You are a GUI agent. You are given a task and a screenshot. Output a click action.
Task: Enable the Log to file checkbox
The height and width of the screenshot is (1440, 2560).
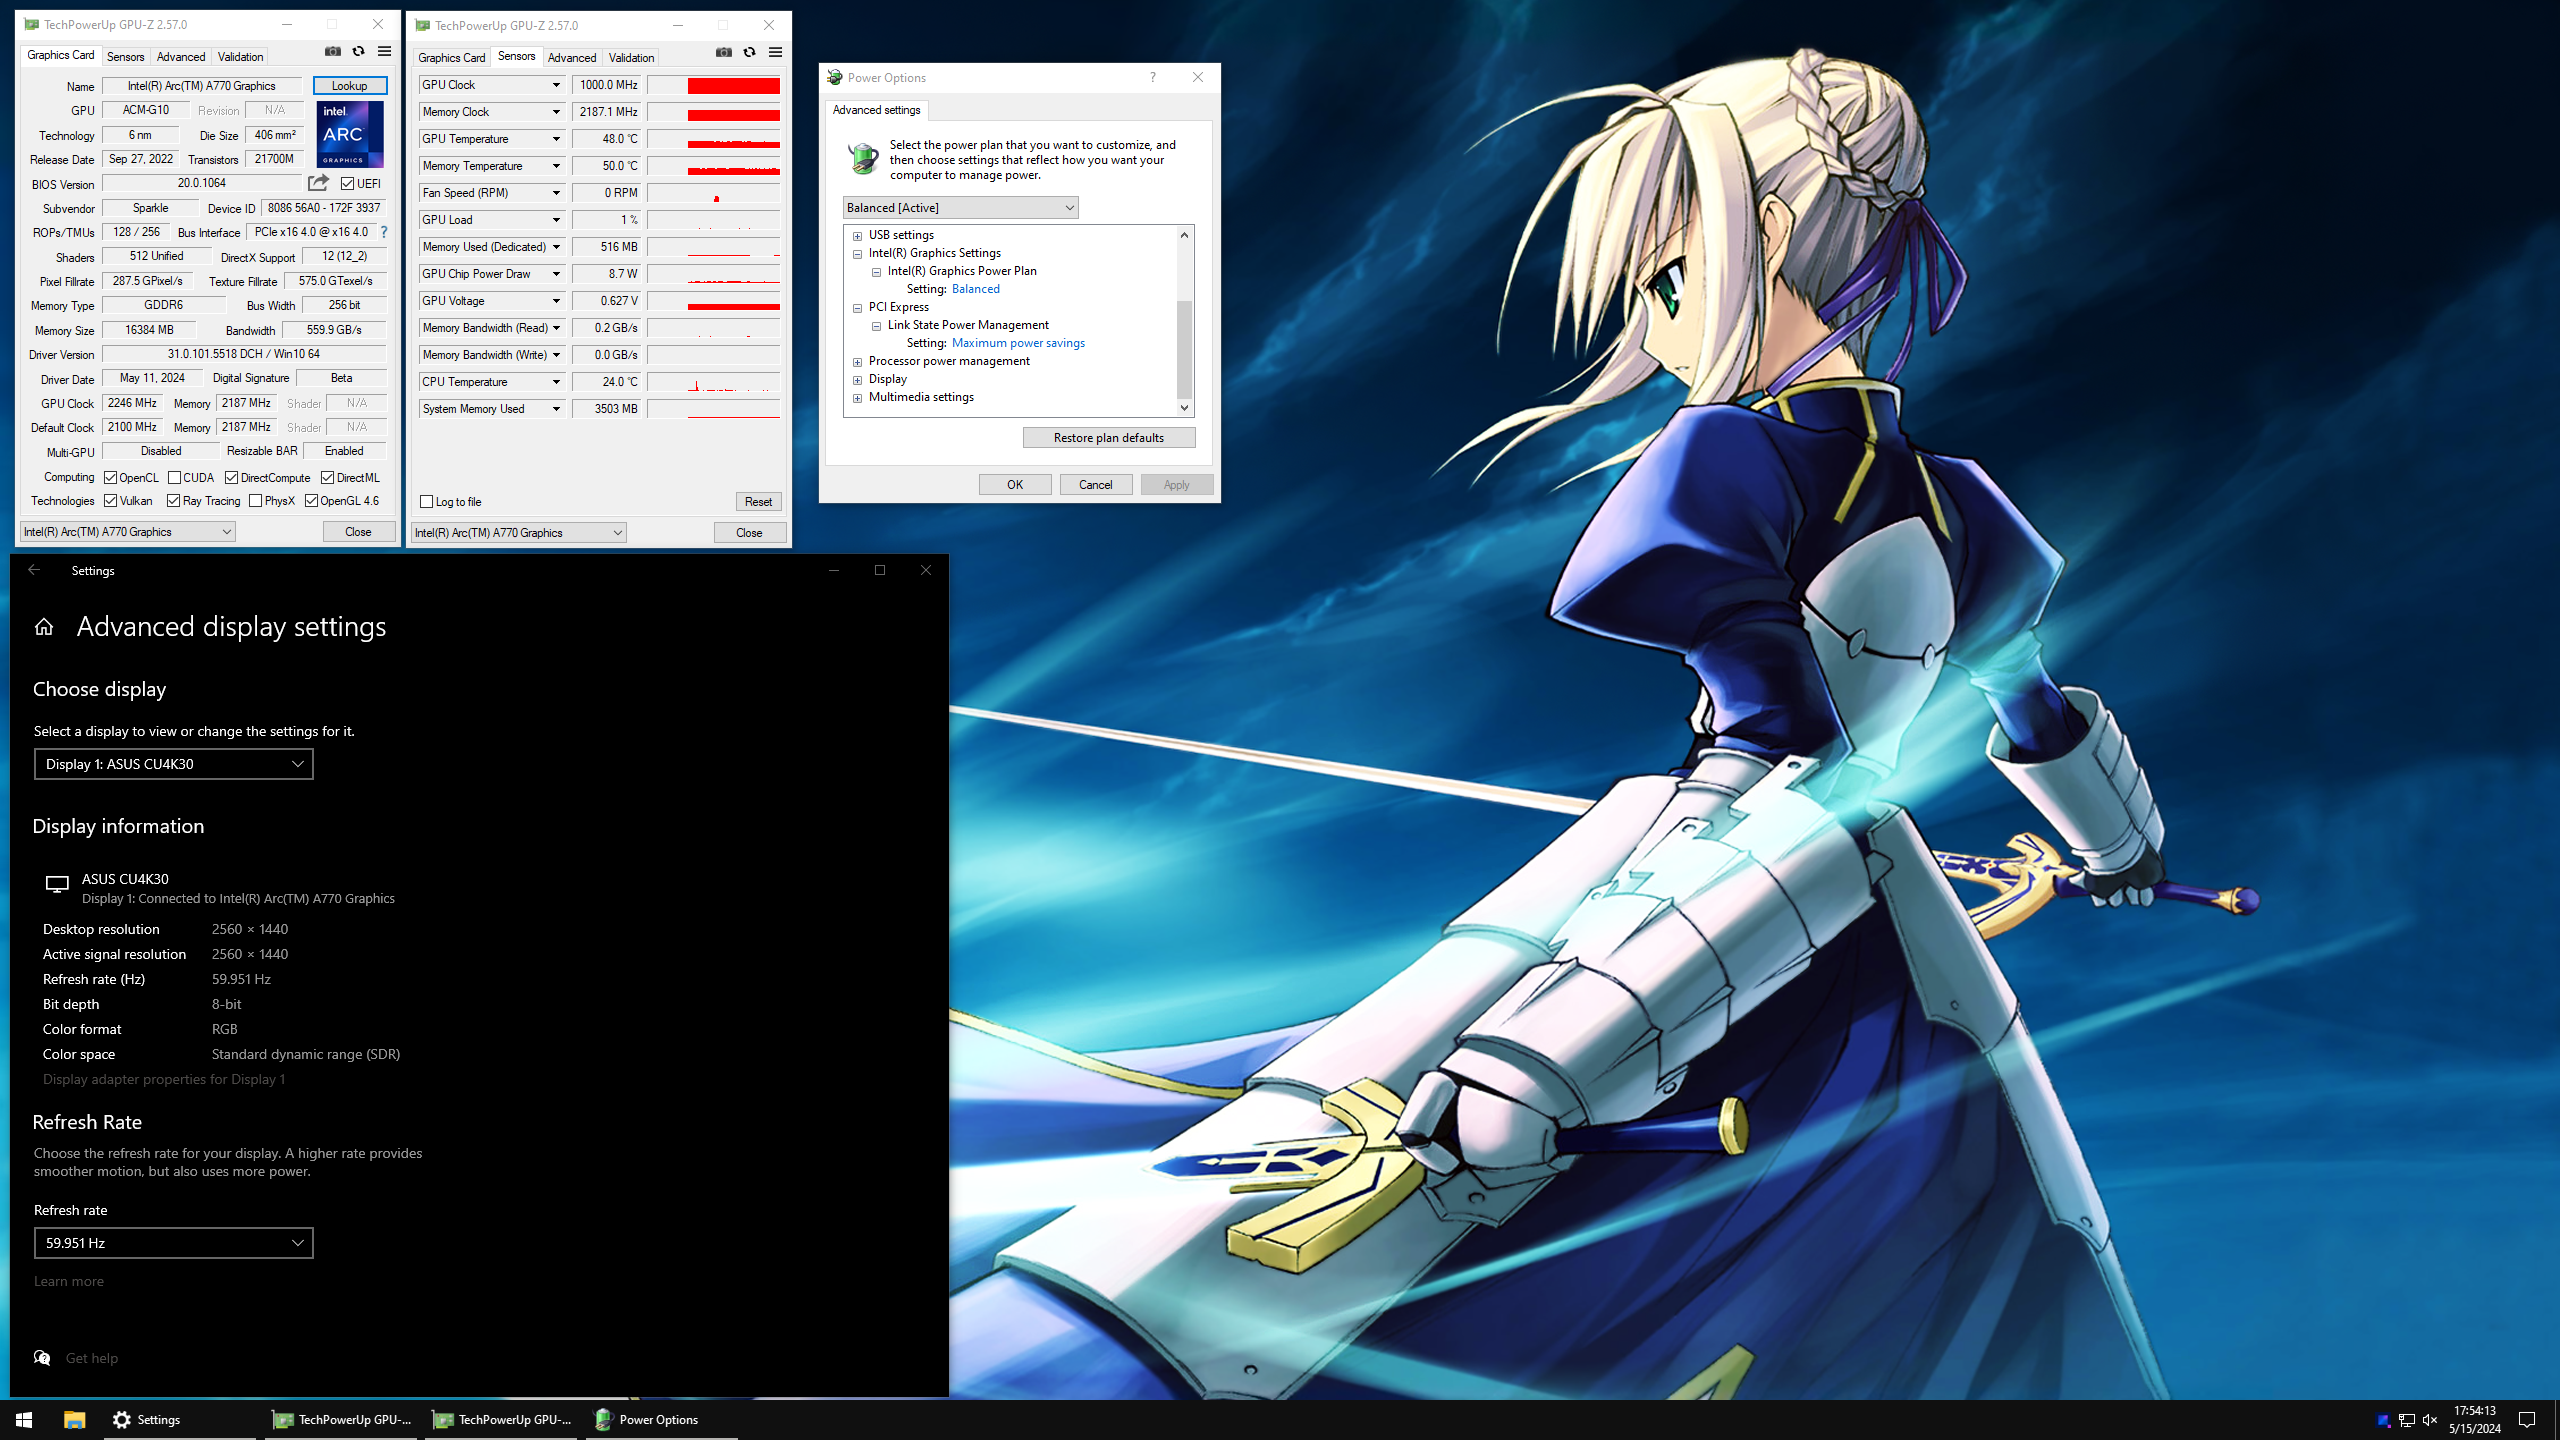(x=427, y=502)
